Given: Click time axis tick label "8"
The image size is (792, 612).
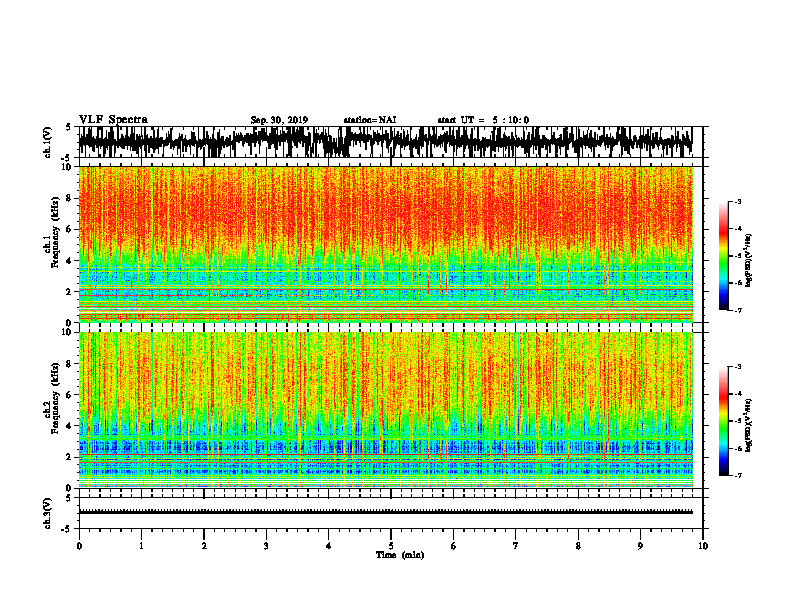Looking at the screenshot, I should pyautogui.click(x=578, y=546).
